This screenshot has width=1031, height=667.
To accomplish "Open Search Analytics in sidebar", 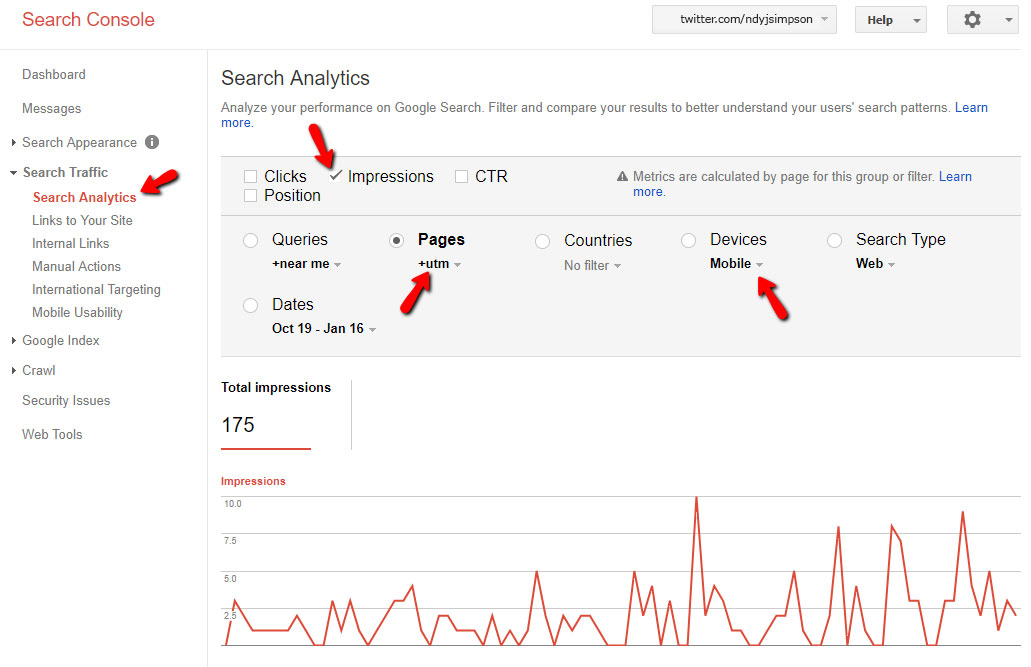I will [84, 197].
